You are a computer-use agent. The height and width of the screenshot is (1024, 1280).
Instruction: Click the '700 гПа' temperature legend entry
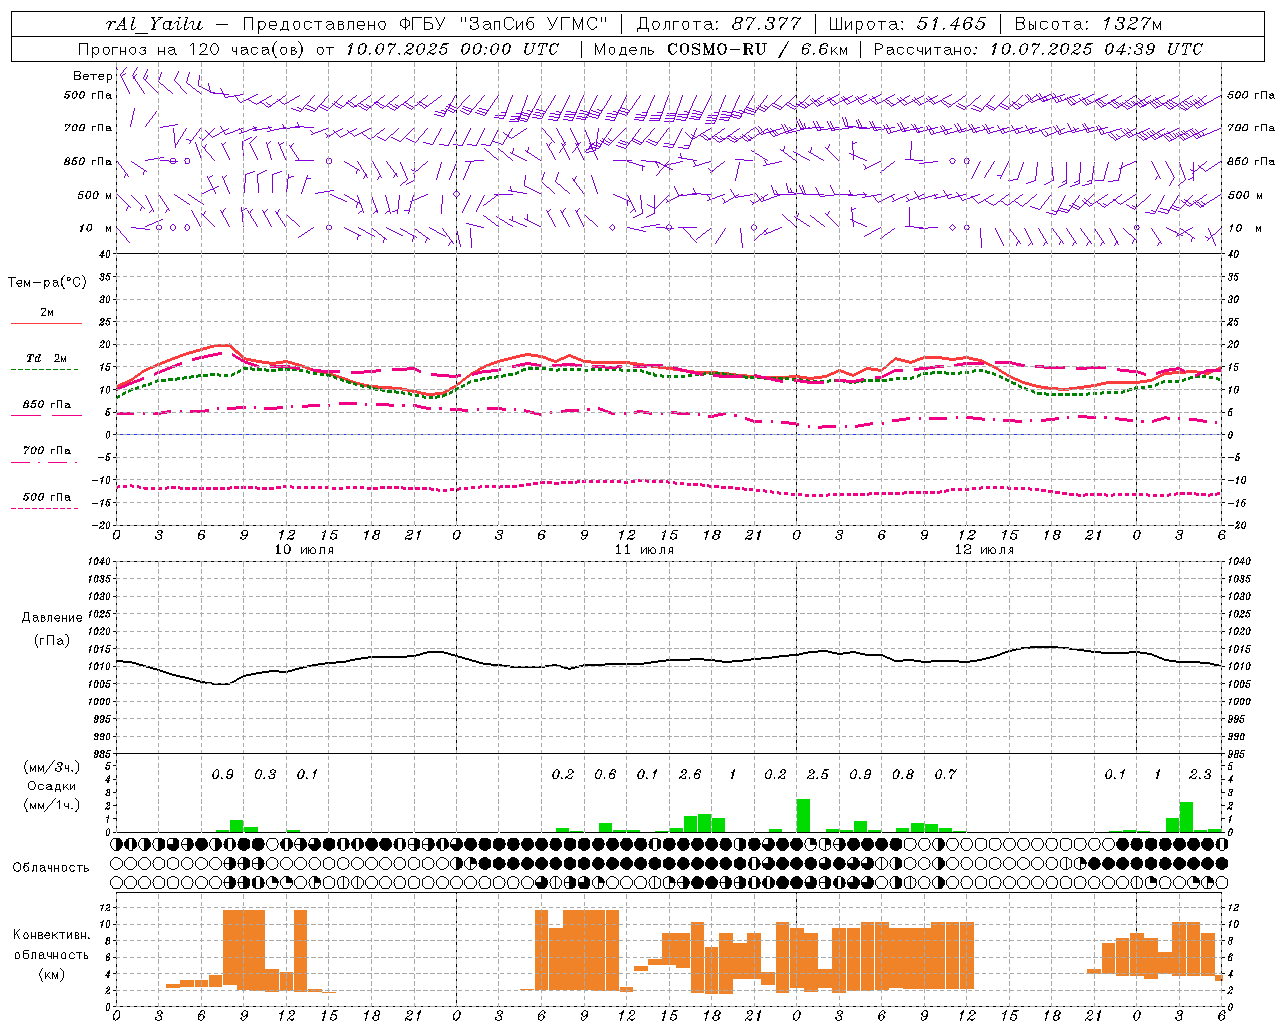pos(47,450)
